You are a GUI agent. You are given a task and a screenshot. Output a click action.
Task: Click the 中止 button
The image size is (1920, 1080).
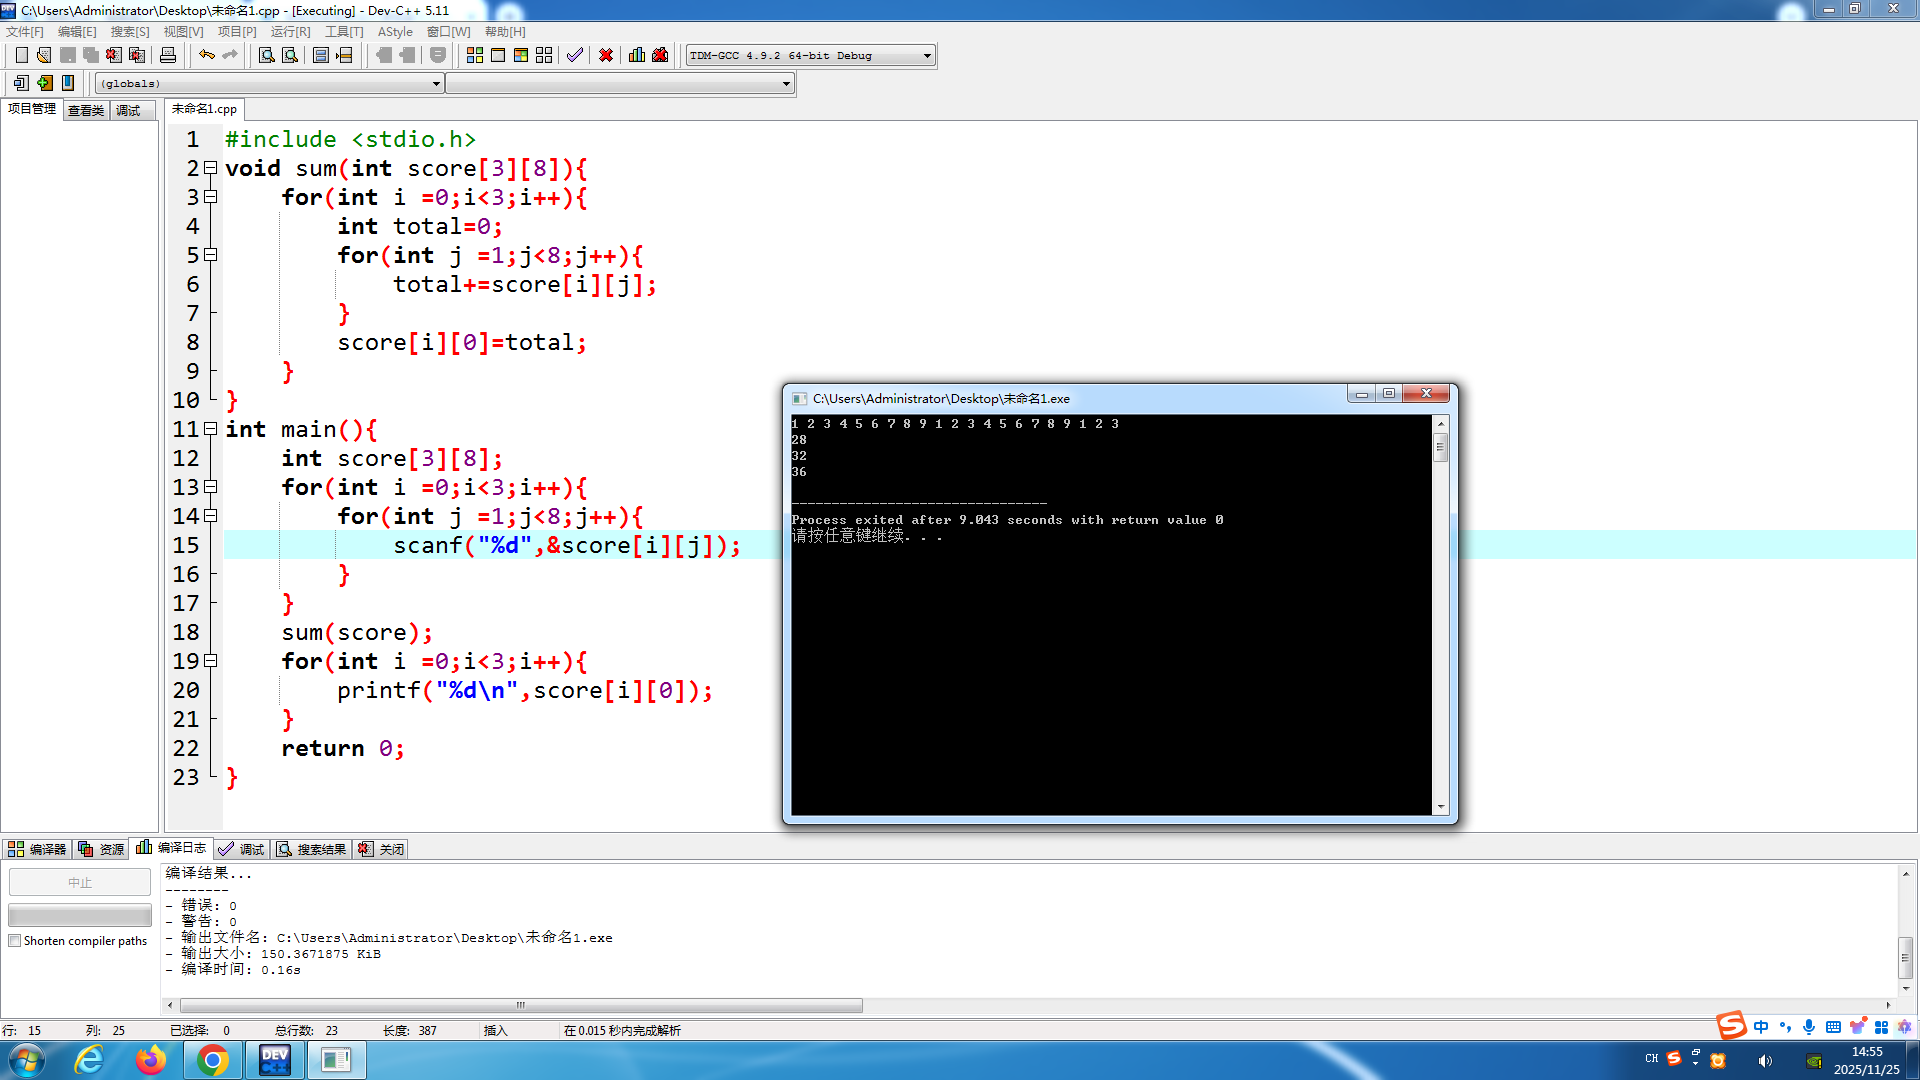pyautogui.click(x=80, y=882)
